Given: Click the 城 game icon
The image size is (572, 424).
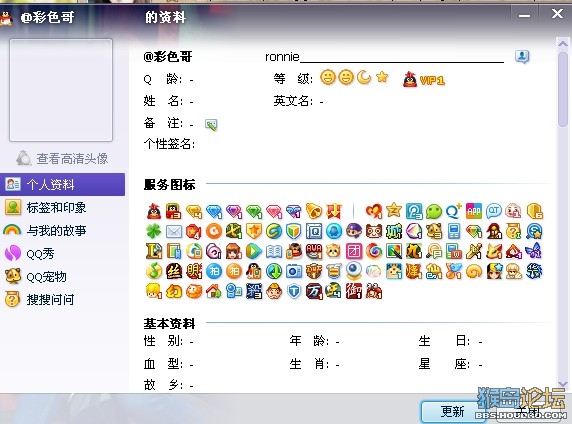Looking at the screenshot, I should pos(394,231).
